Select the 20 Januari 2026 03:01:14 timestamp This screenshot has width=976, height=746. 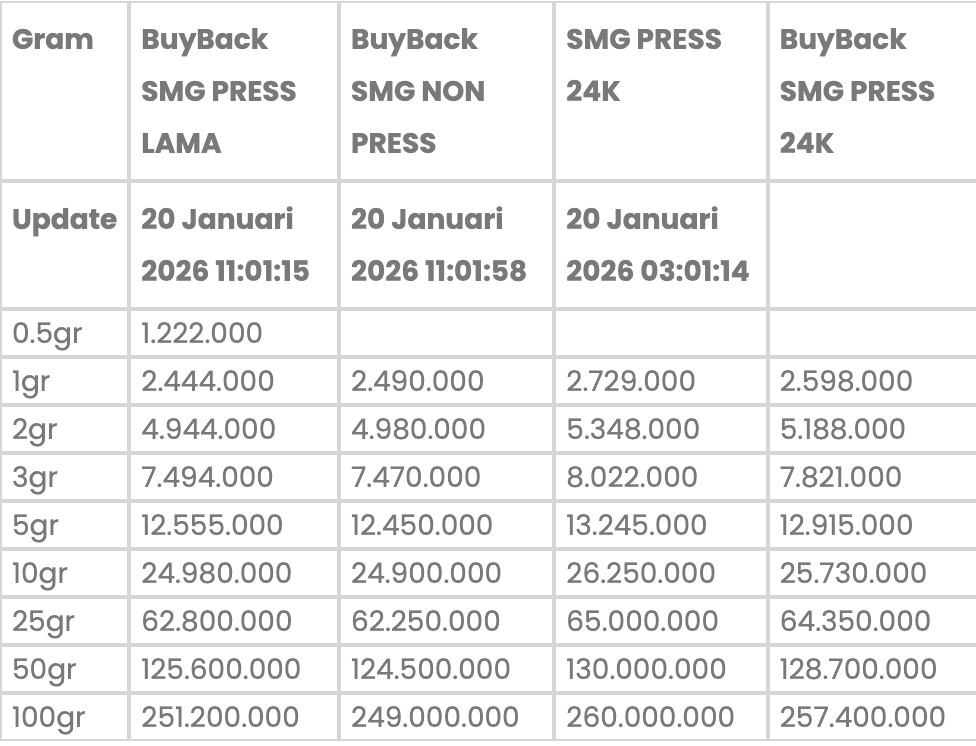657,245
